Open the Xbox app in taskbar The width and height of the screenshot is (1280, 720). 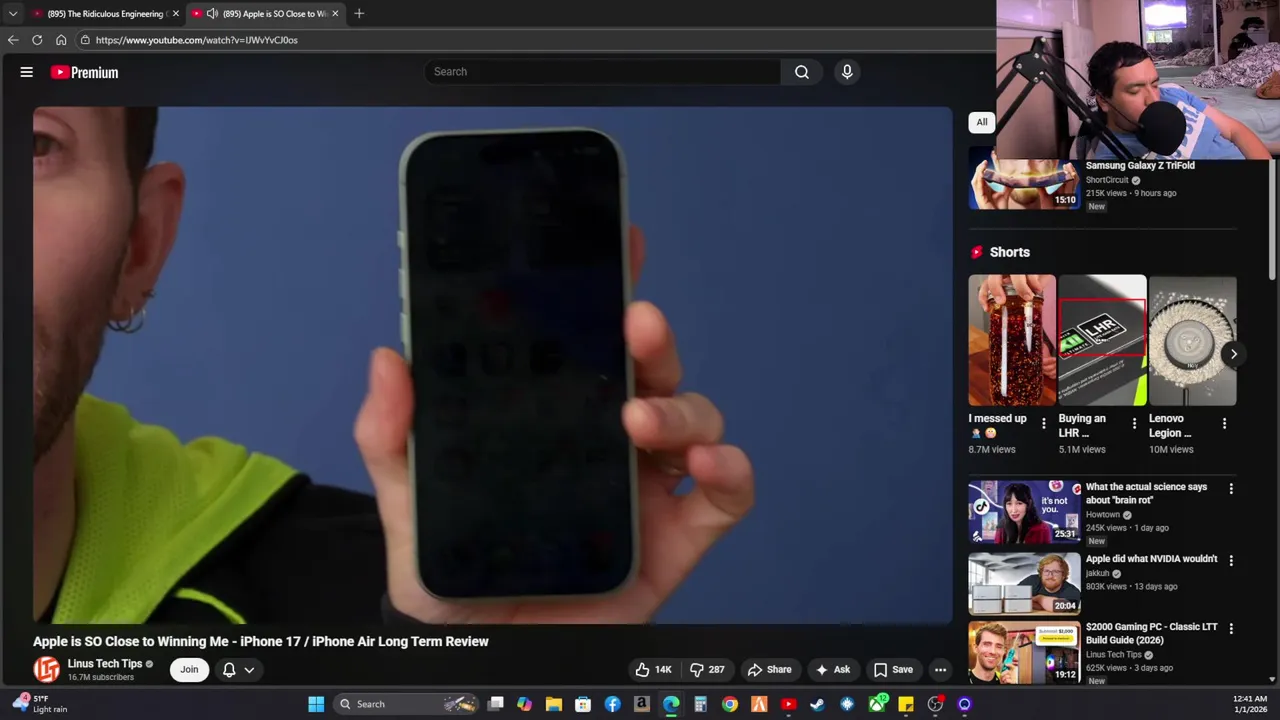877,704
